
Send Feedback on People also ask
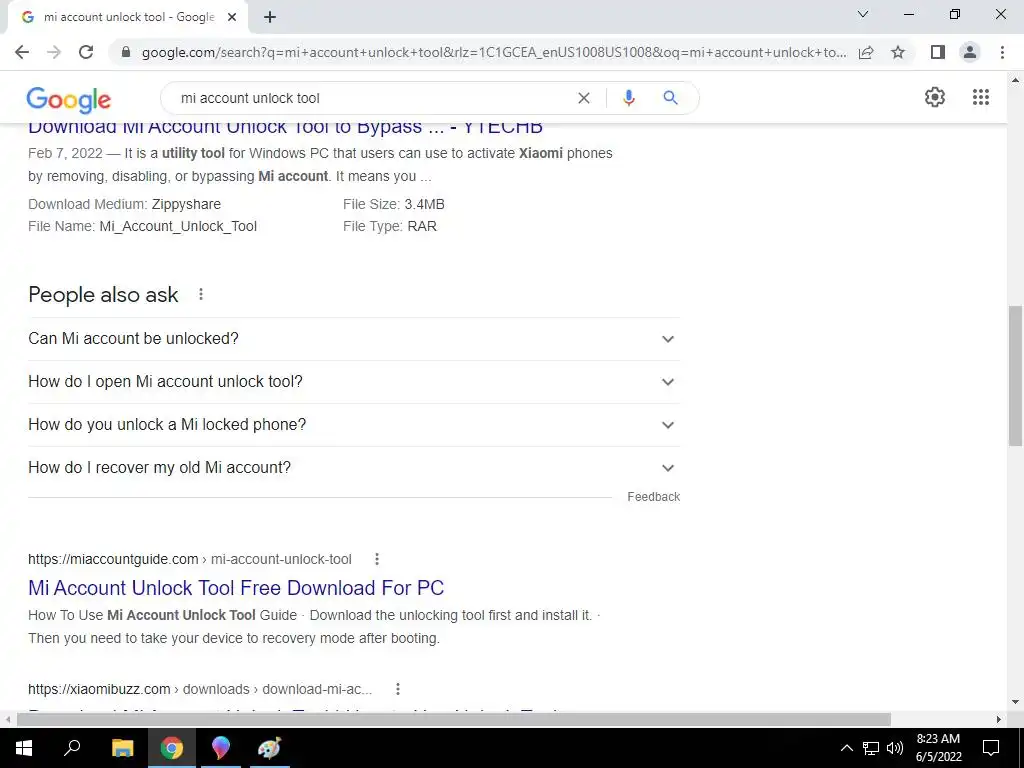click(x=654, y=497)
